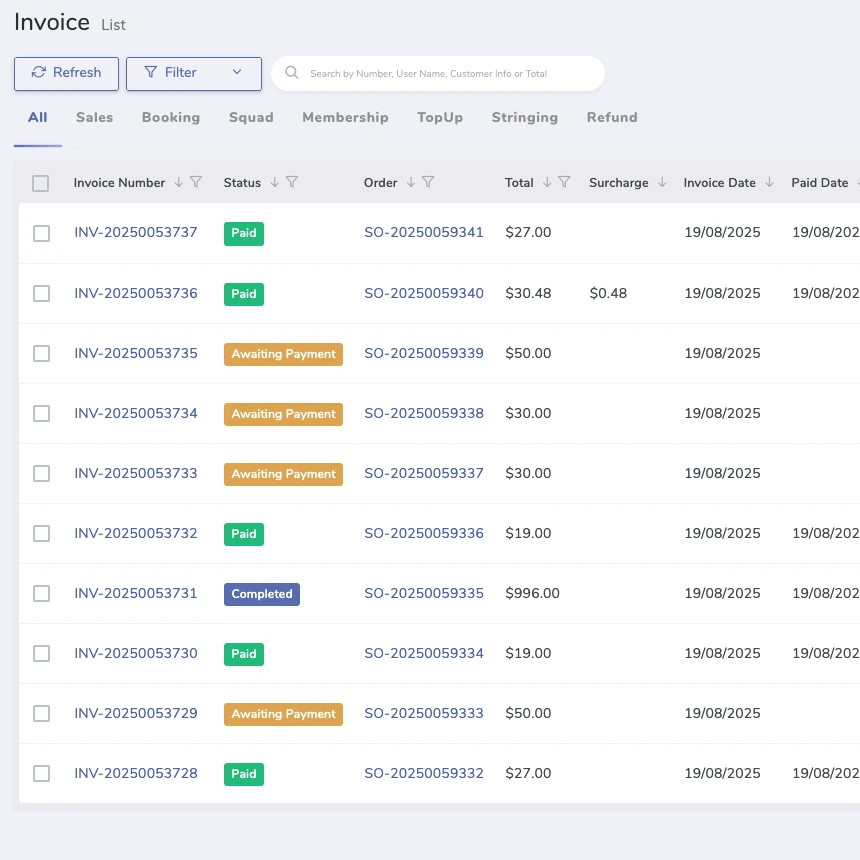Sort by Total using the arrow icon
Image resolution: width=860 pixels, height=860 pixels.
pyautogui.click(x=547, y=182)
